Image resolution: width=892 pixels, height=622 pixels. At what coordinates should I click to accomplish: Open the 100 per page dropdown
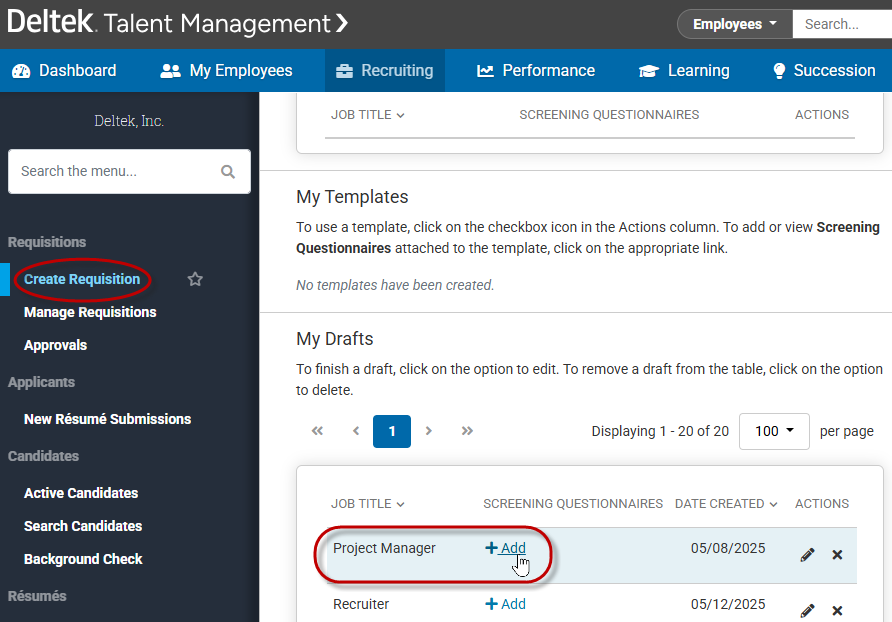(x=774, y=431)
